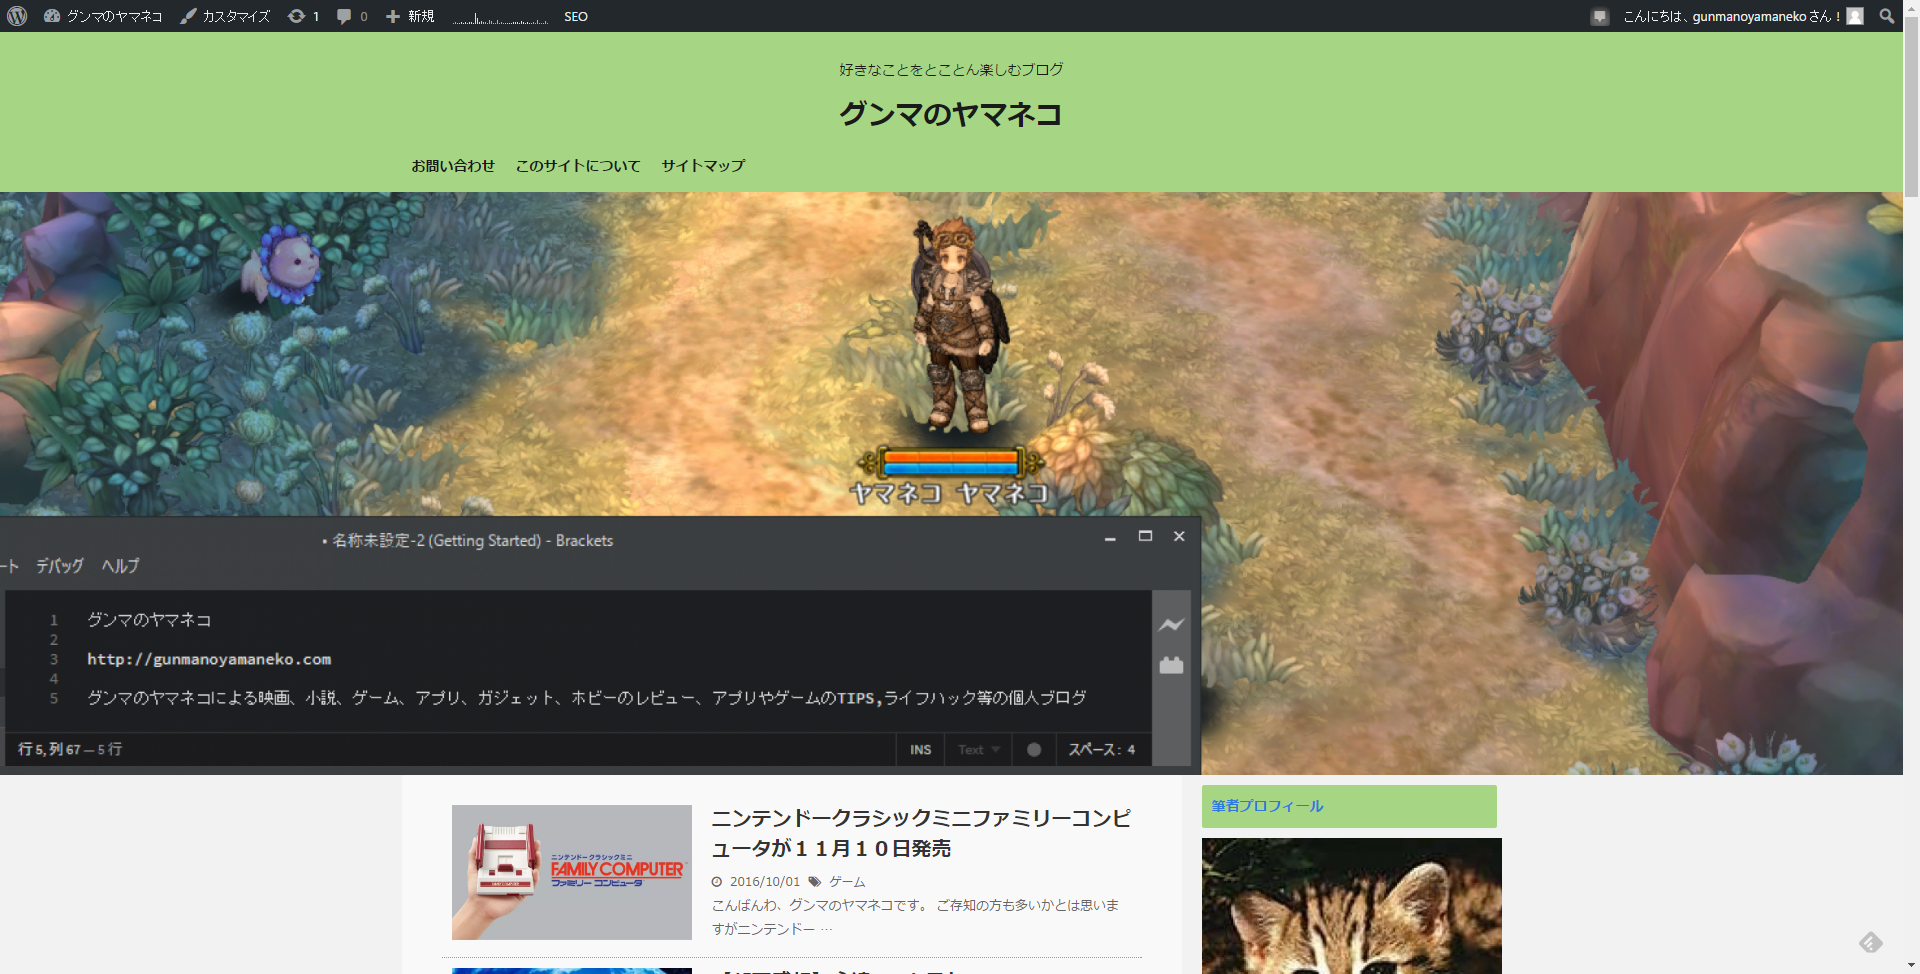Click the ゲーム category tag
Screen dimensions: 1920x974
click(847, 882)
